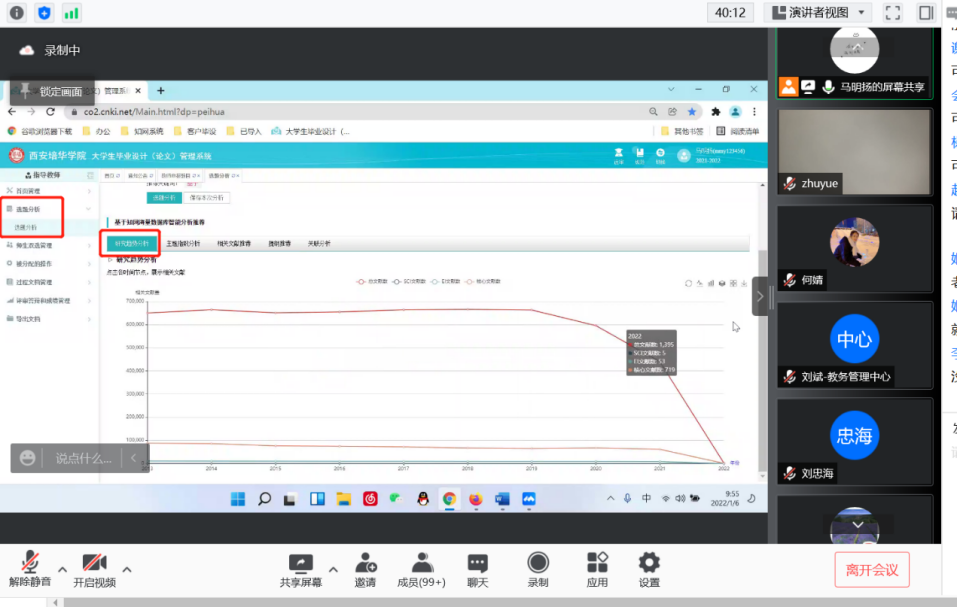The height and width of the screenshot is (607, 957).
Task: Open meeting Settings (设置)
Action: [649, 569]
